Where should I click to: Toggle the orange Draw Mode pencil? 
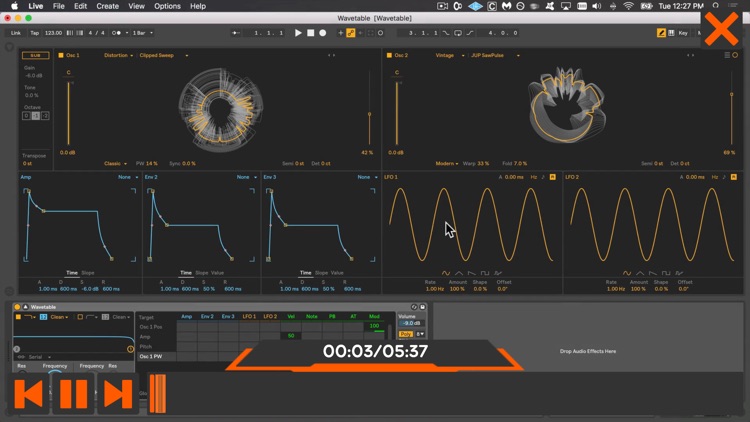coord(661,33)
